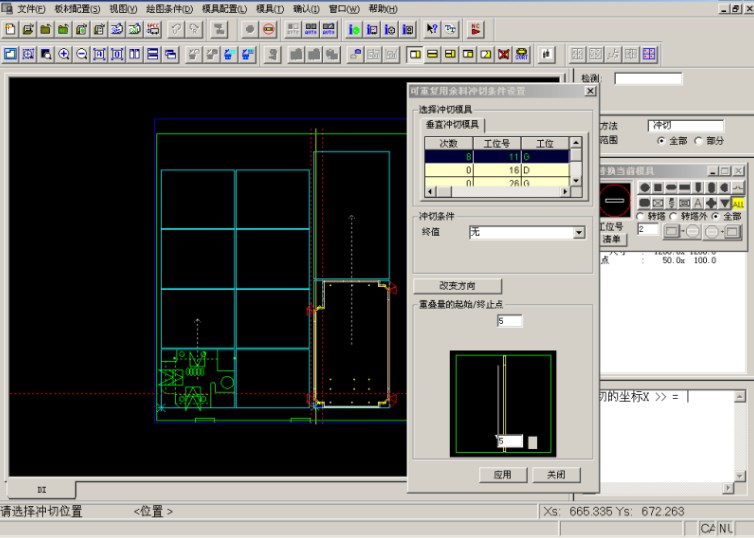Open the 终值 dropdown list
The image size is (754, 538).
578,233
